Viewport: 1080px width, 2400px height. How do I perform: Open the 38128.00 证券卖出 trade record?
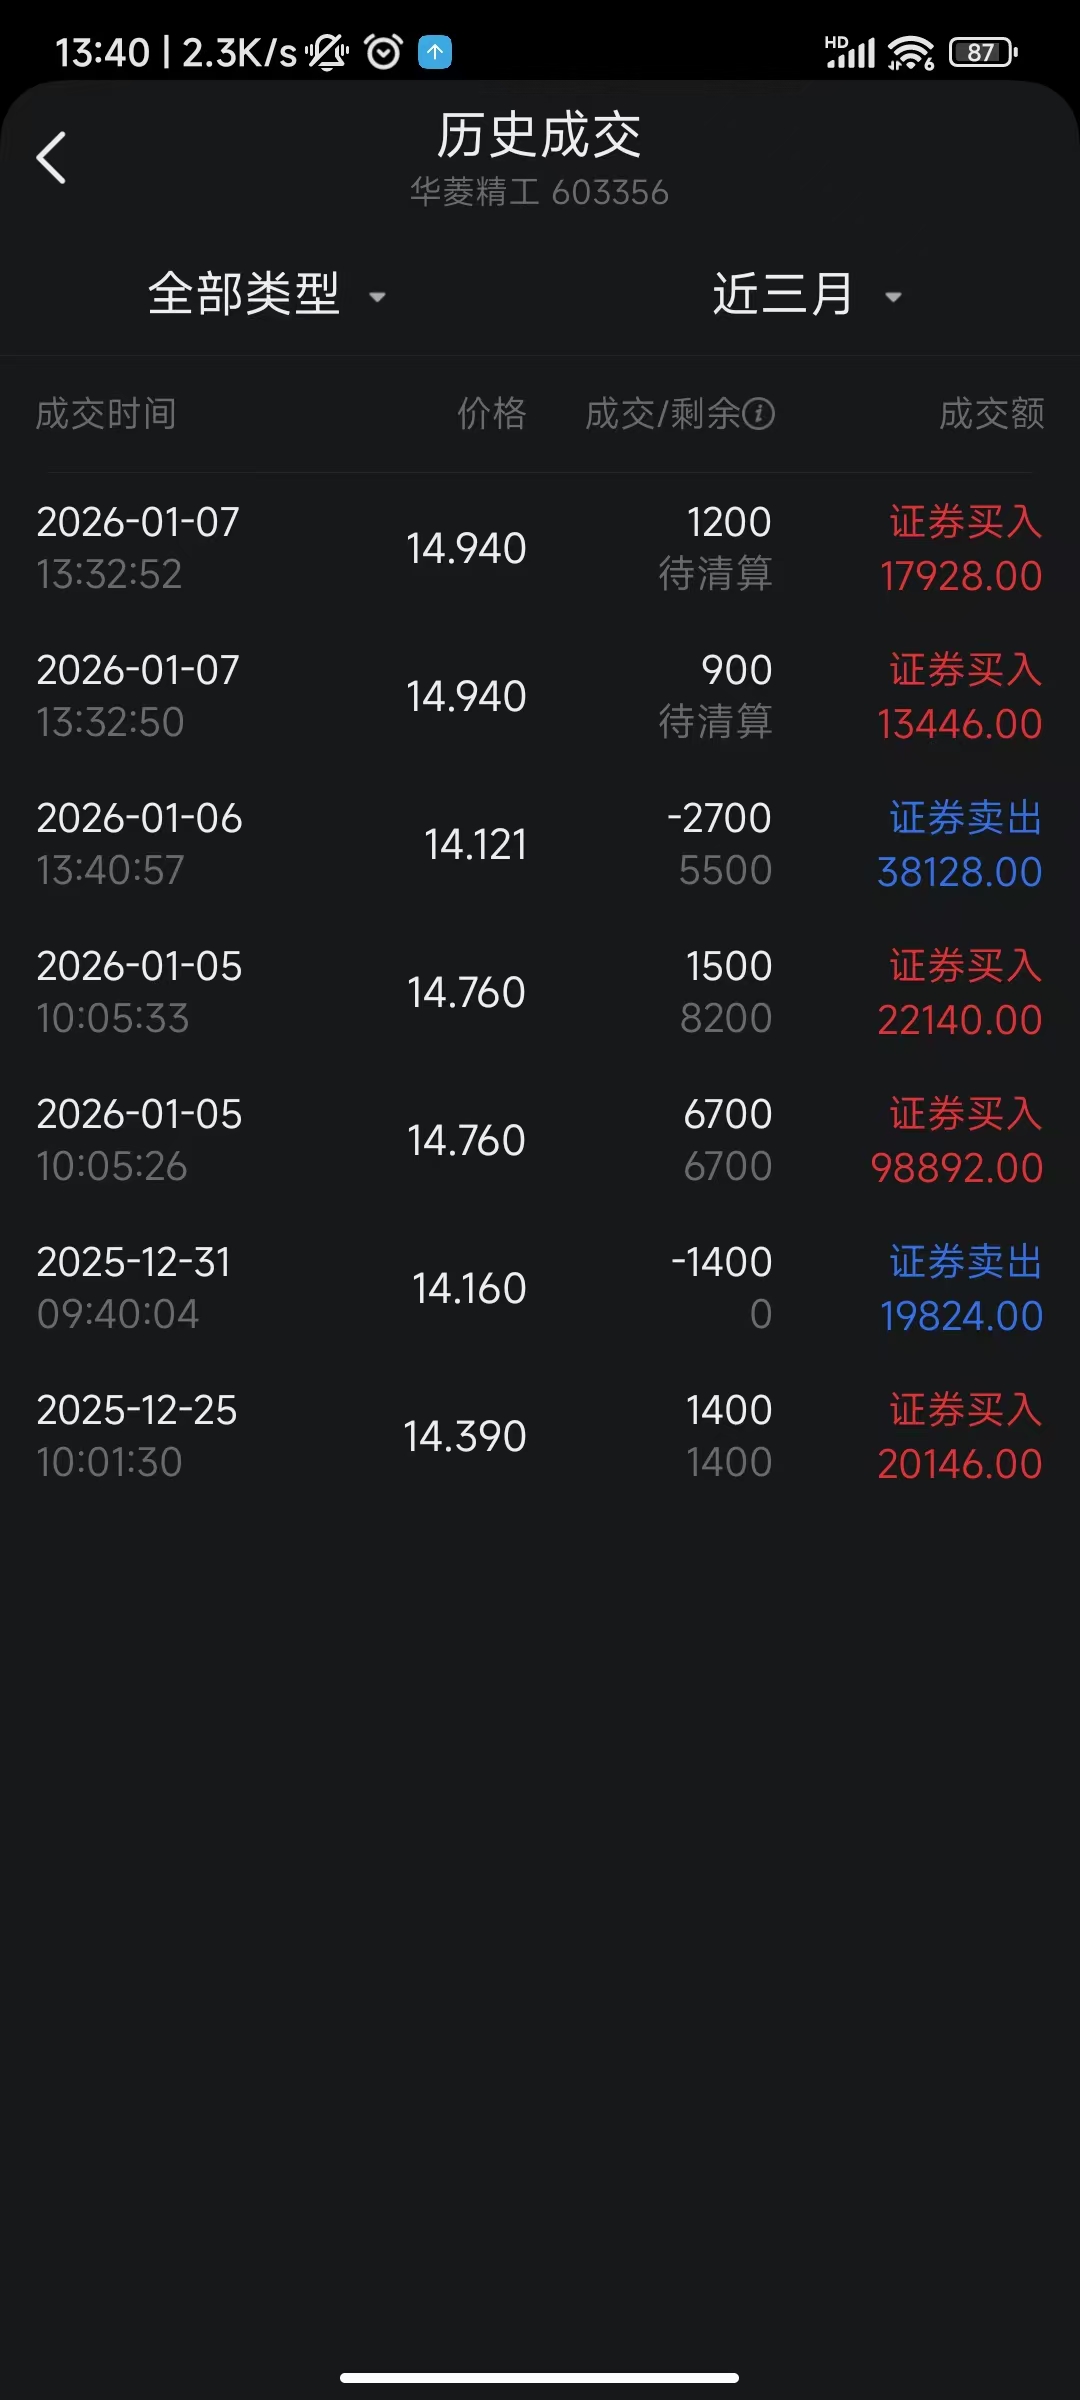(x=540, y=844)
